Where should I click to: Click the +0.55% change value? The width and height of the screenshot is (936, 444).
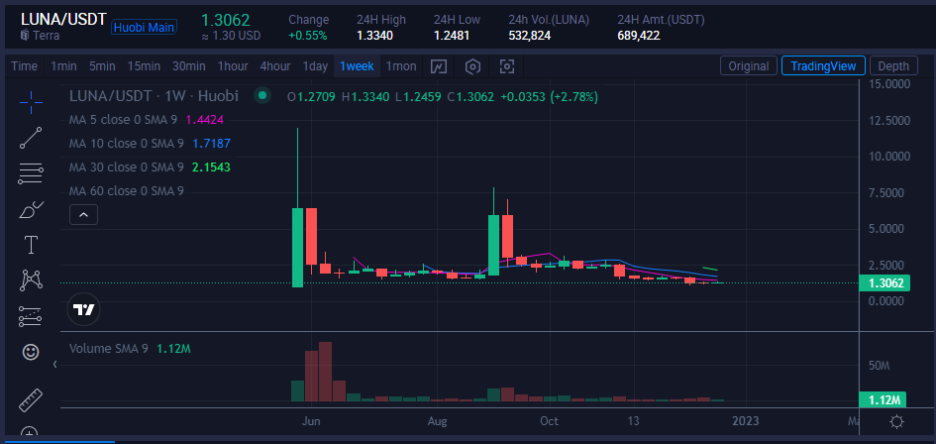[307, 36]
